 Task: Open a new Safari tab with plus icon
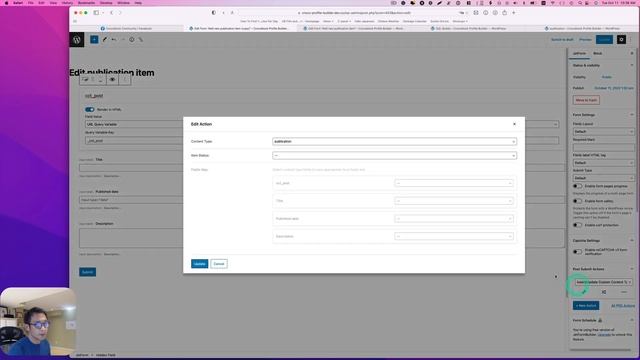514,13
